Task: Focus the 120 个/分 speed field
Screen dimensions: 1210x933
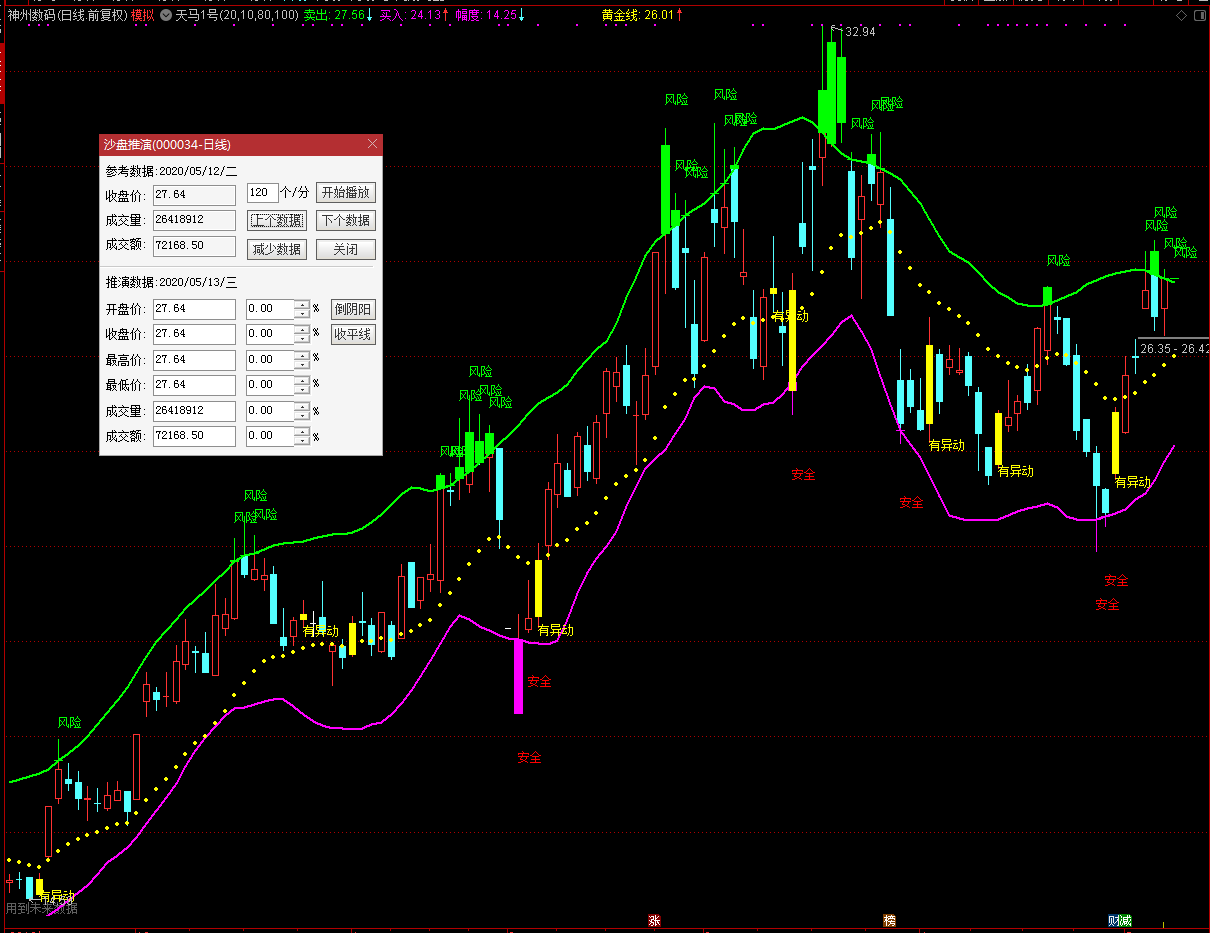Action: (x=262, y=192)
